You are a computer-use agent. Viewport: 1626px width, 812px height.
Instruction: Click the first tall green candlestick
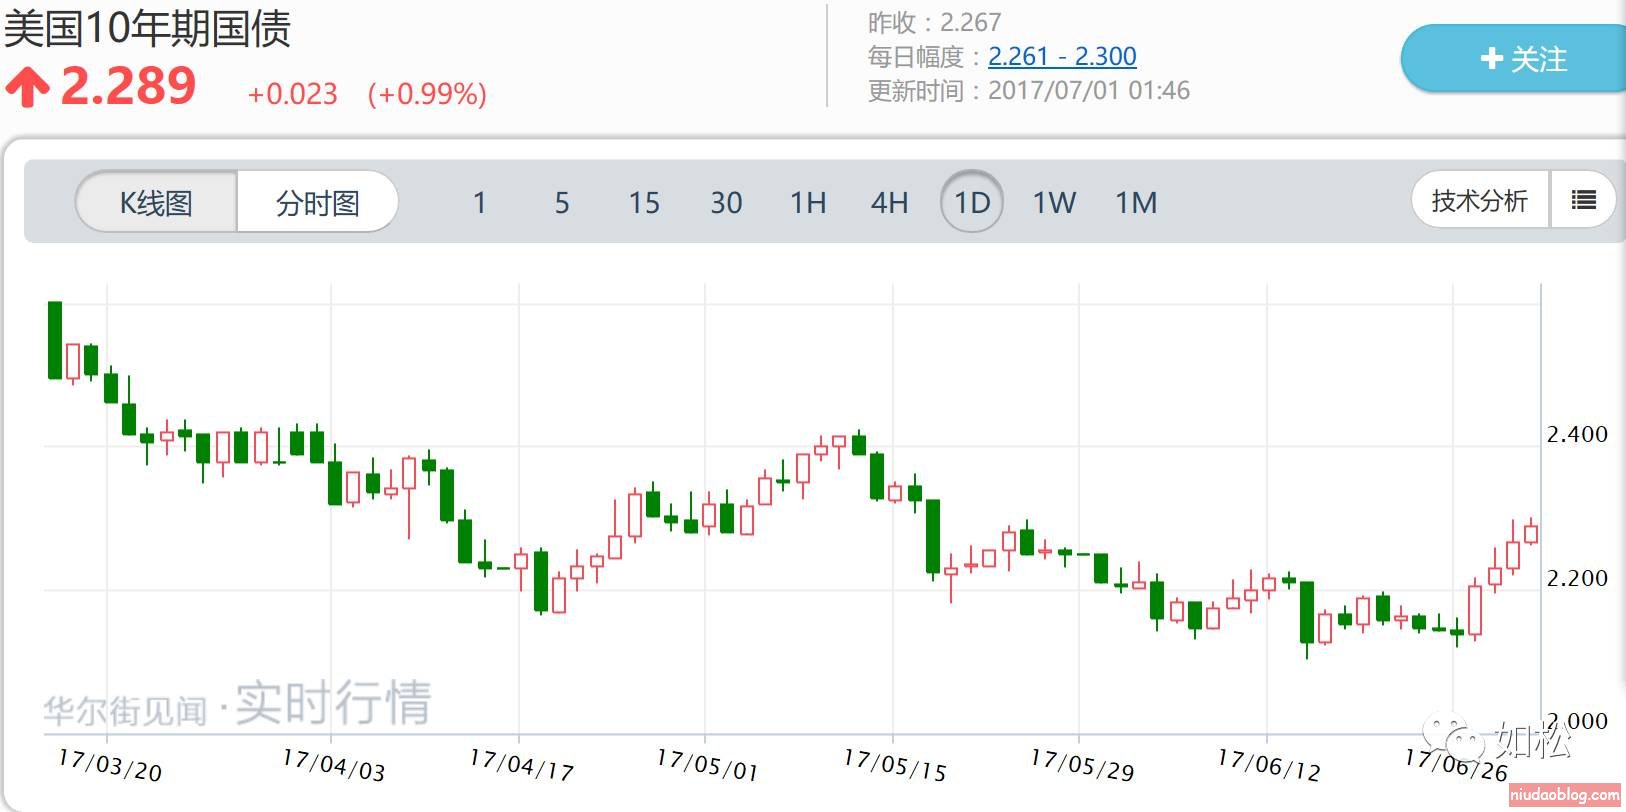(55, 340)
